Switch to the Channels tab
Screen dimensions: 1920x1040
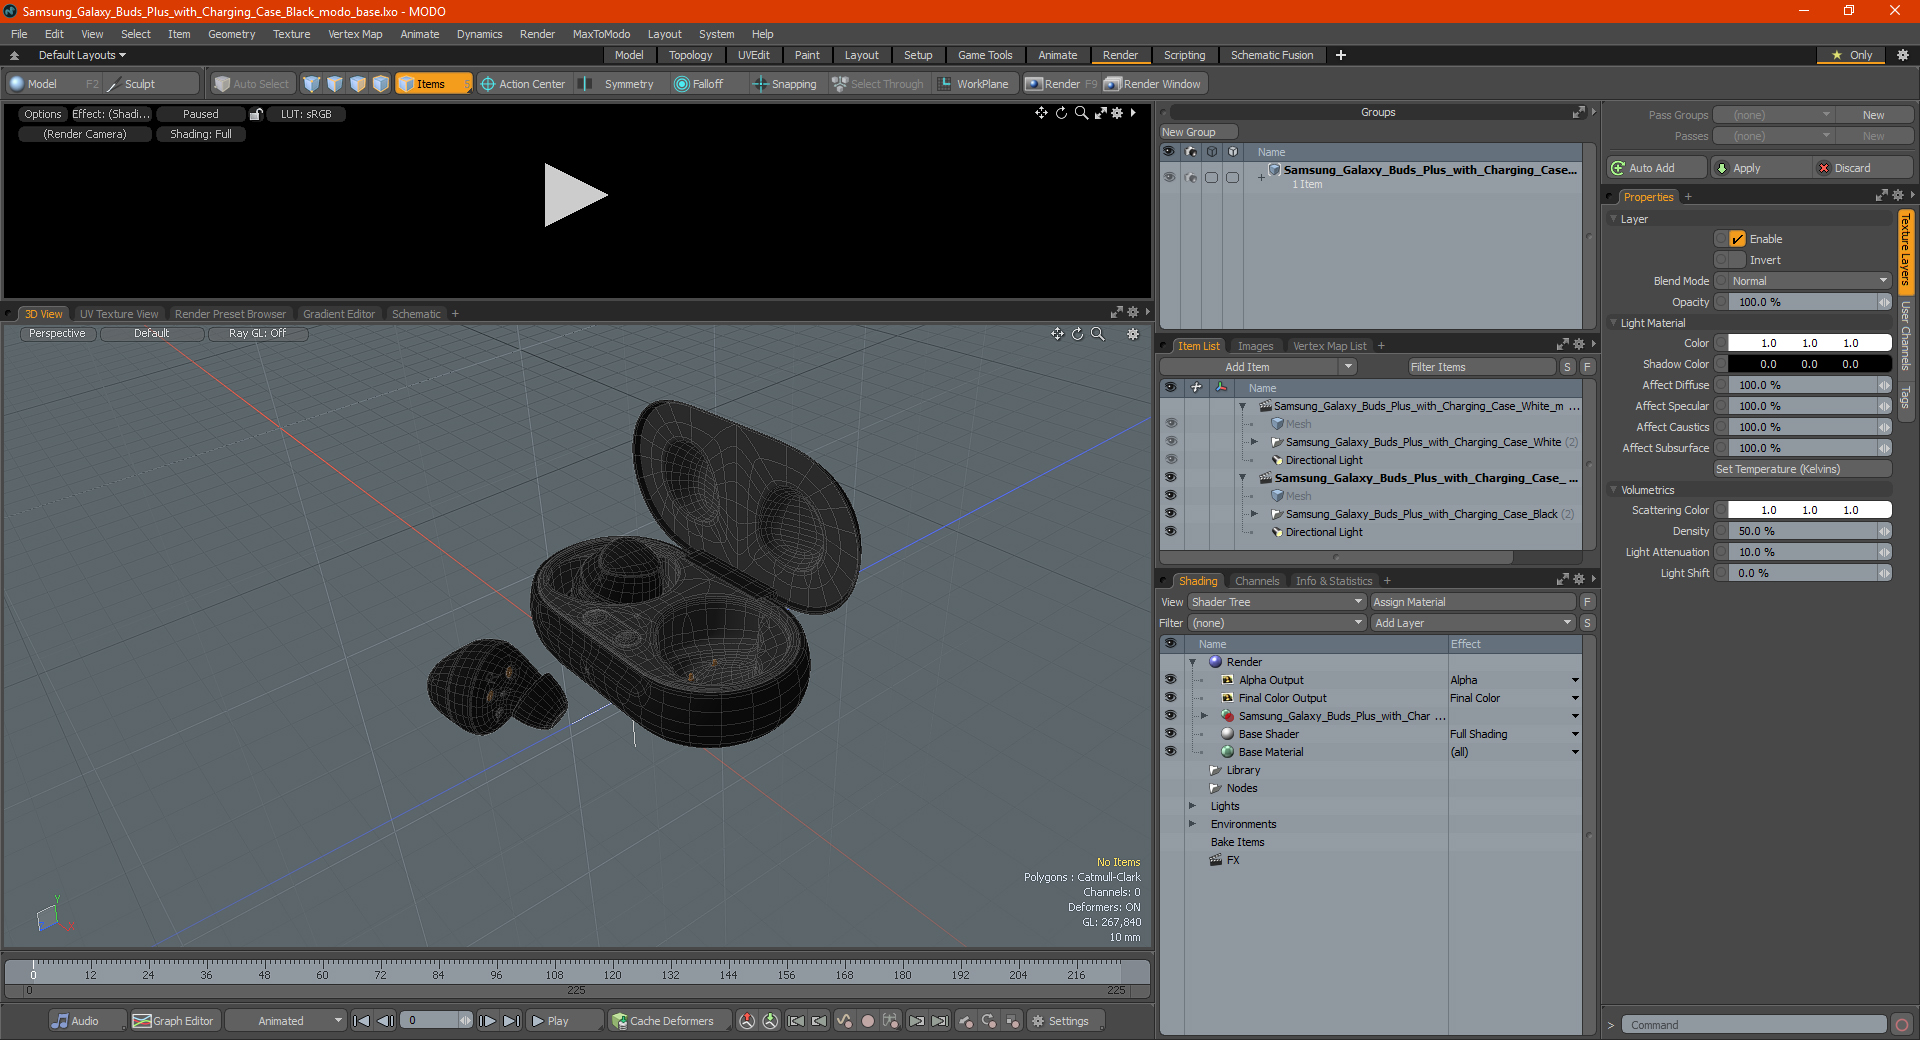[x=1256, y=581]
